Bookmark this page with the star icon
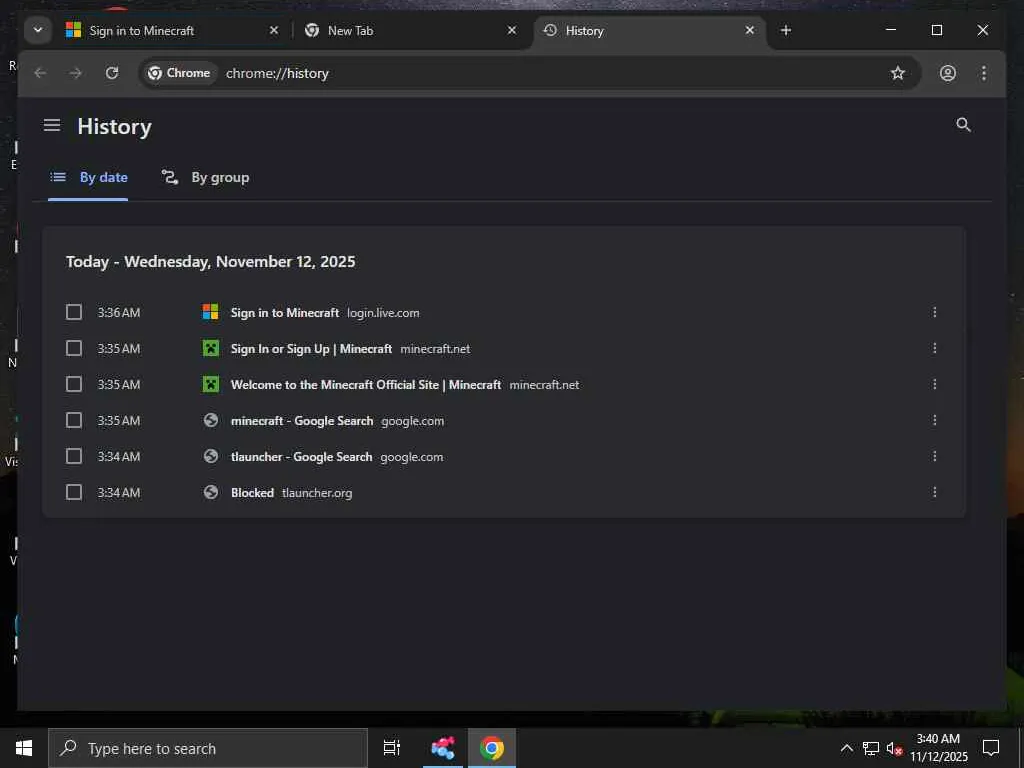Screen dimensions: 1024x768 point(898,73)
